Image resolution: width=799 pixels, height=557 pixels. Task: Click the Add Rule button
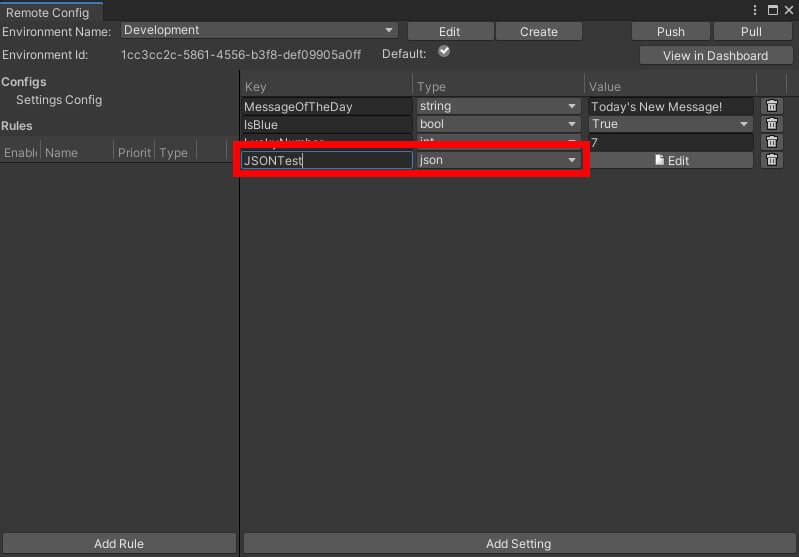point(119,544)
